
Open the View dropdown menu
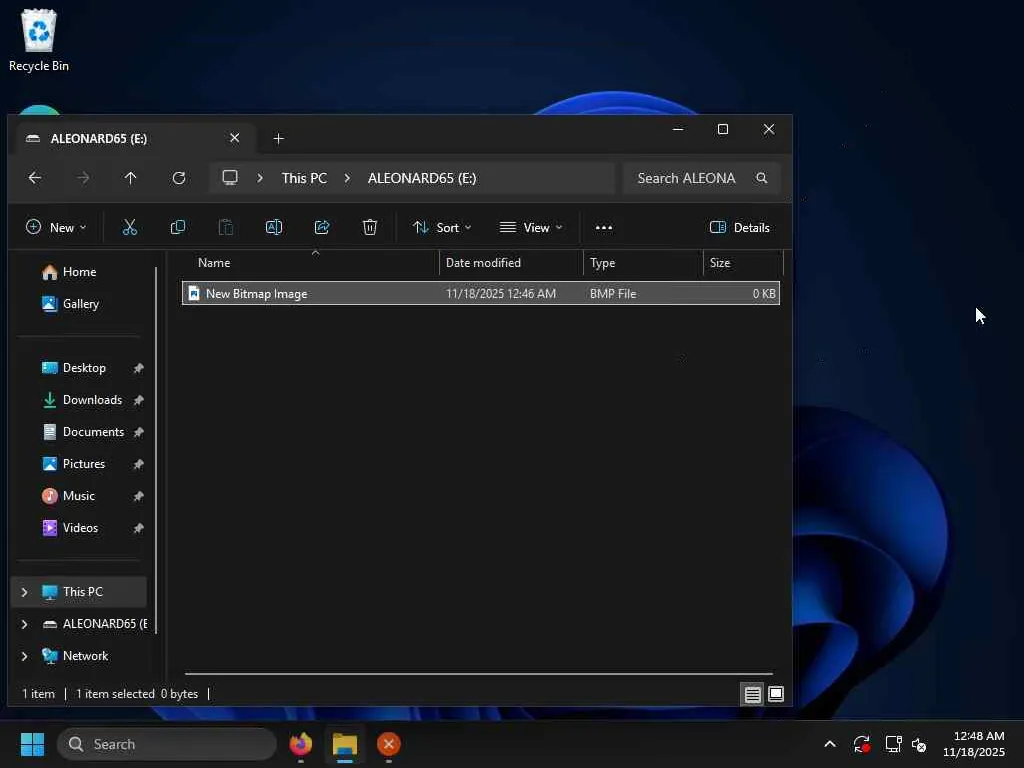click(531, 227)
